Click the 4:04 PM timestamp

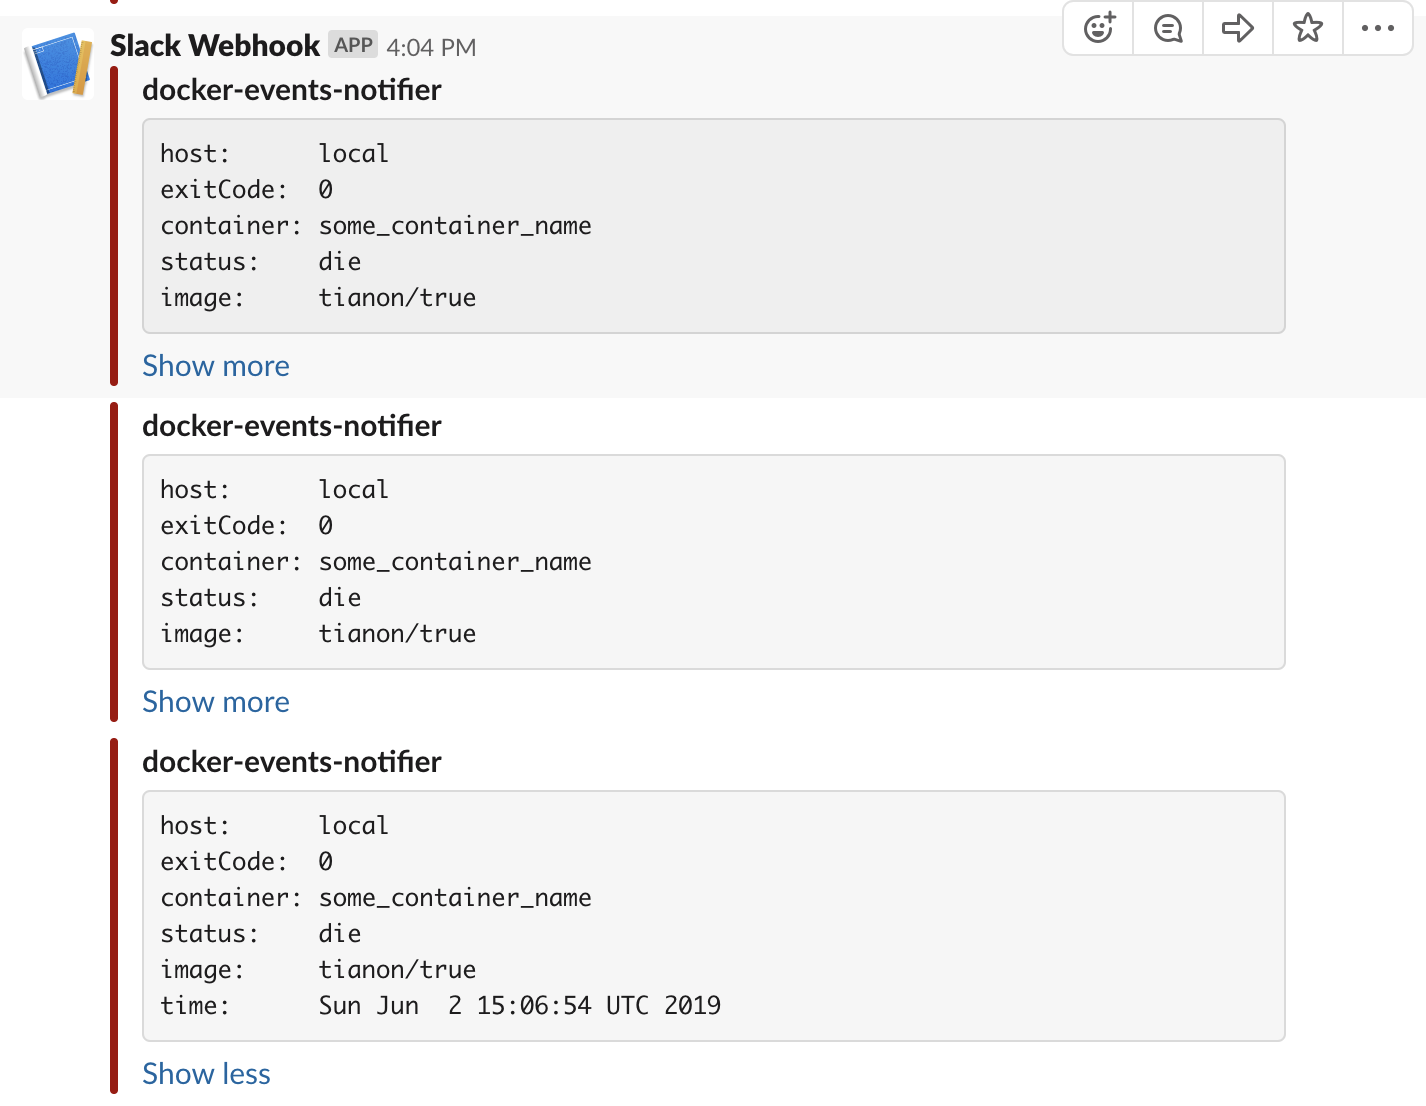pos(431,47)
